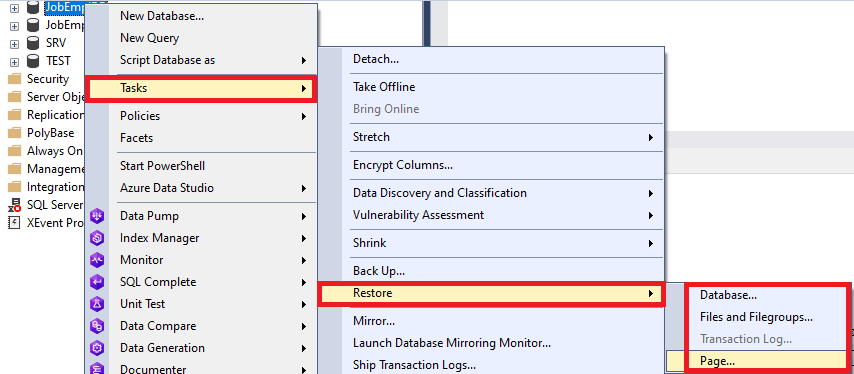Click the Data Compare icon
The height and width of the screenshot is (374, 854).
click(x=97, y=326)
